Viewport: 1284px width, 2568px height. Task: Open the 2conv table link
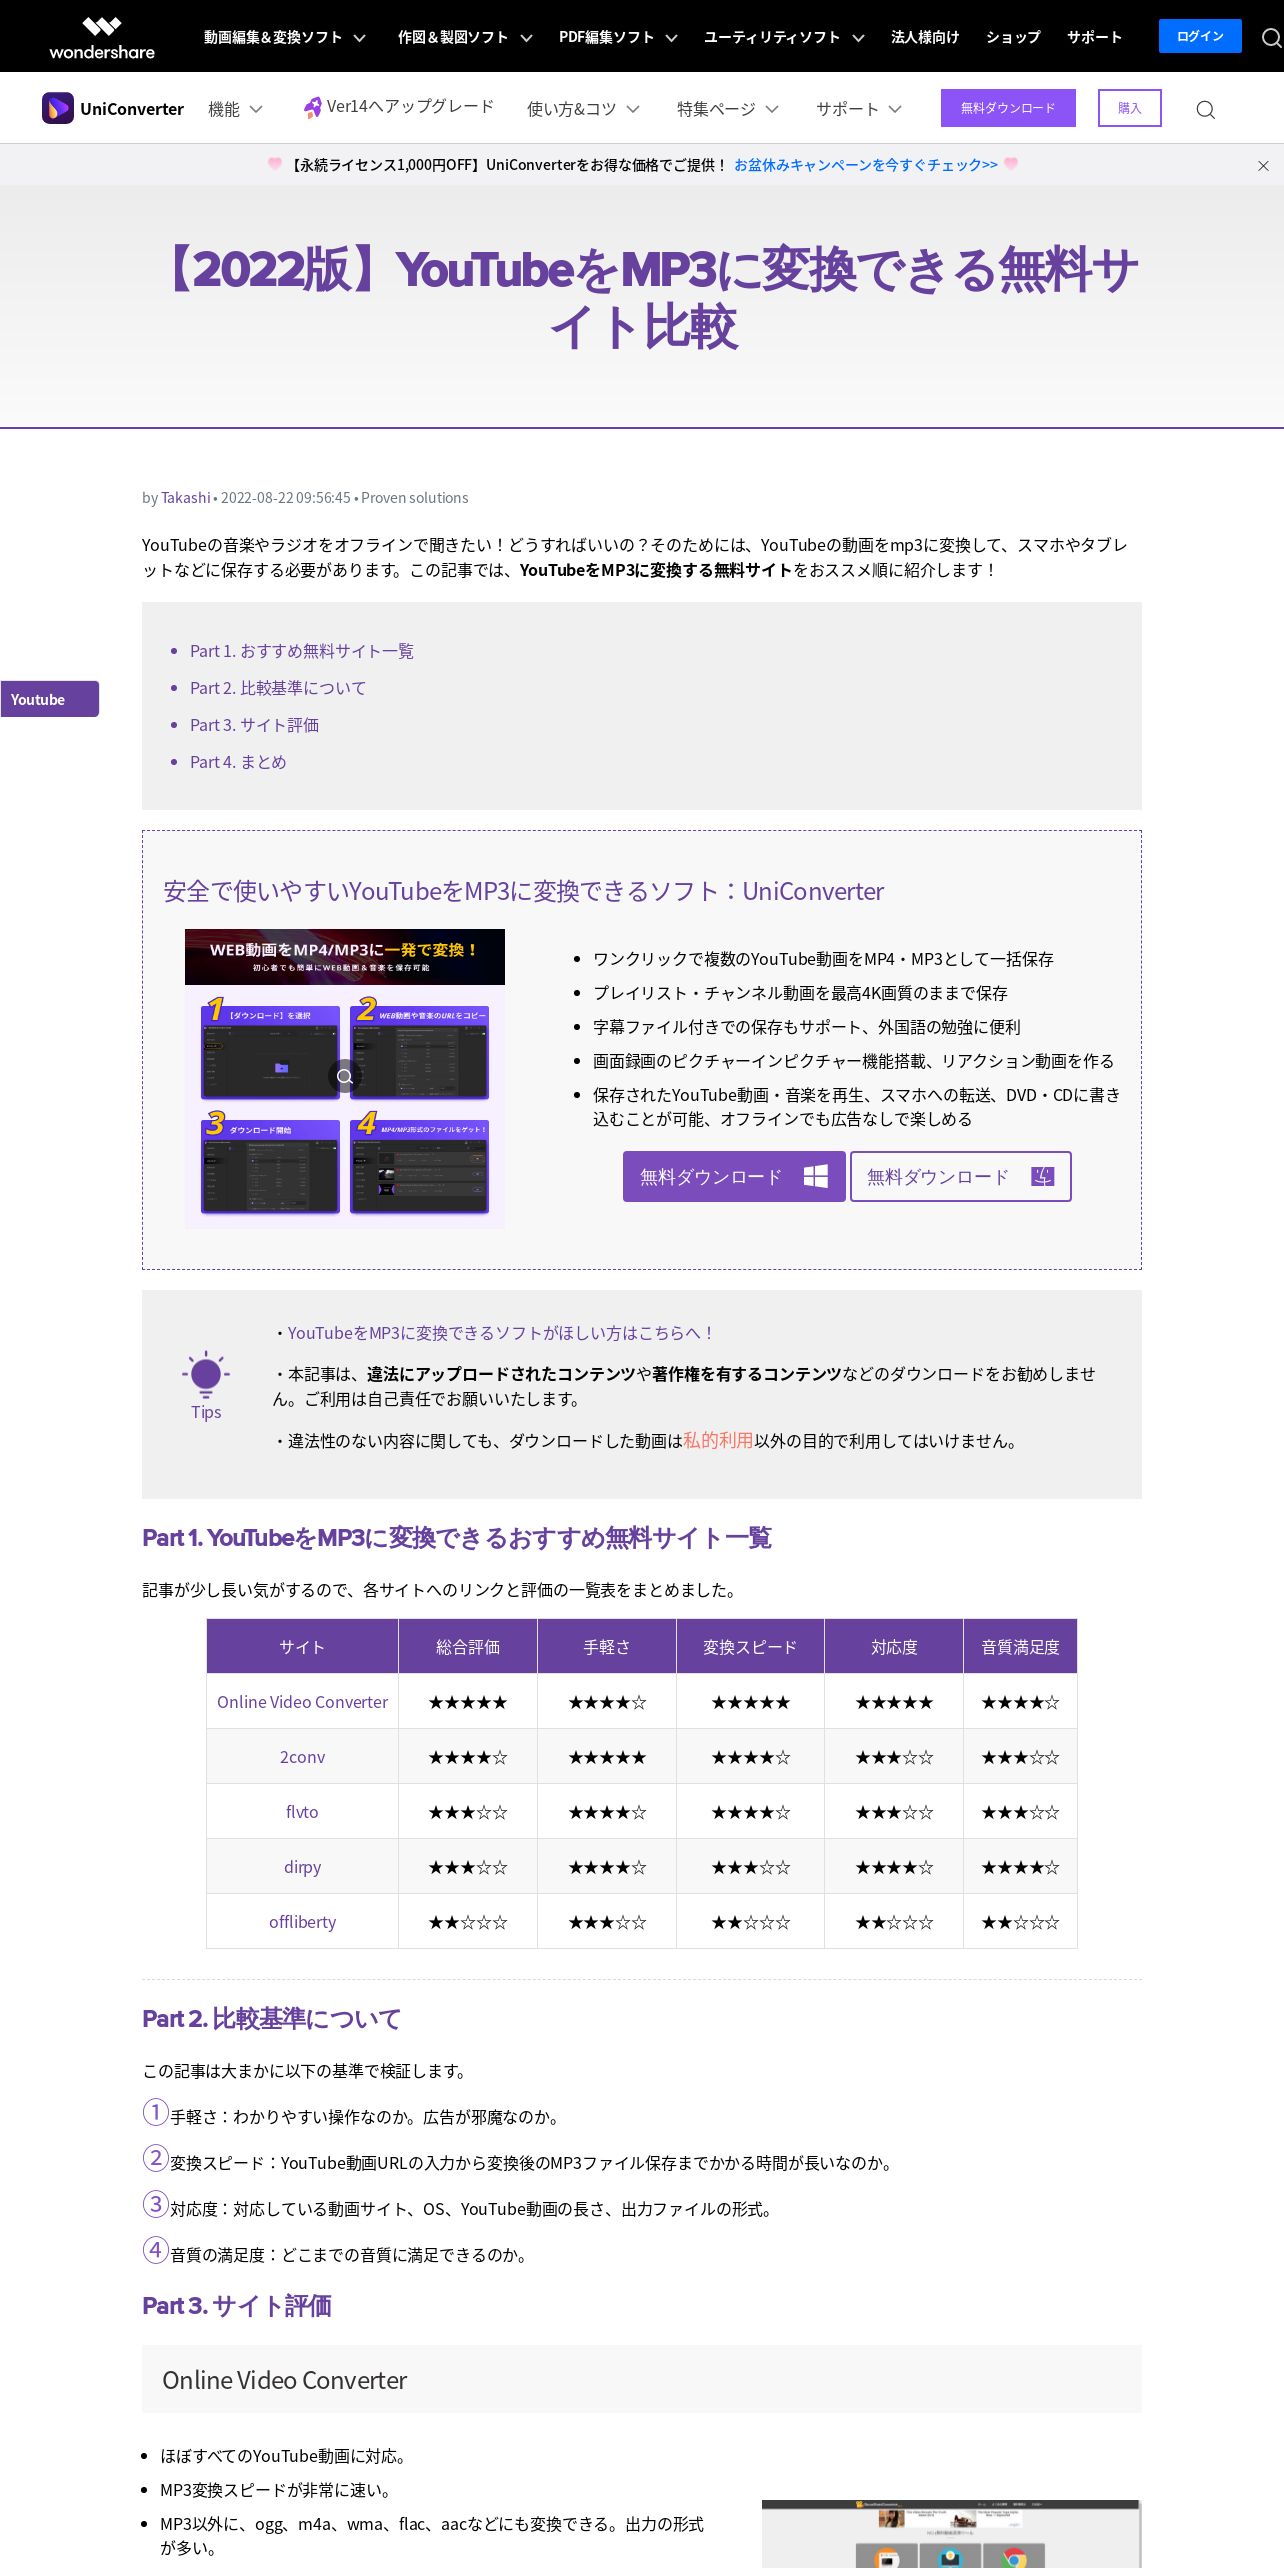tap(302, 1757)
